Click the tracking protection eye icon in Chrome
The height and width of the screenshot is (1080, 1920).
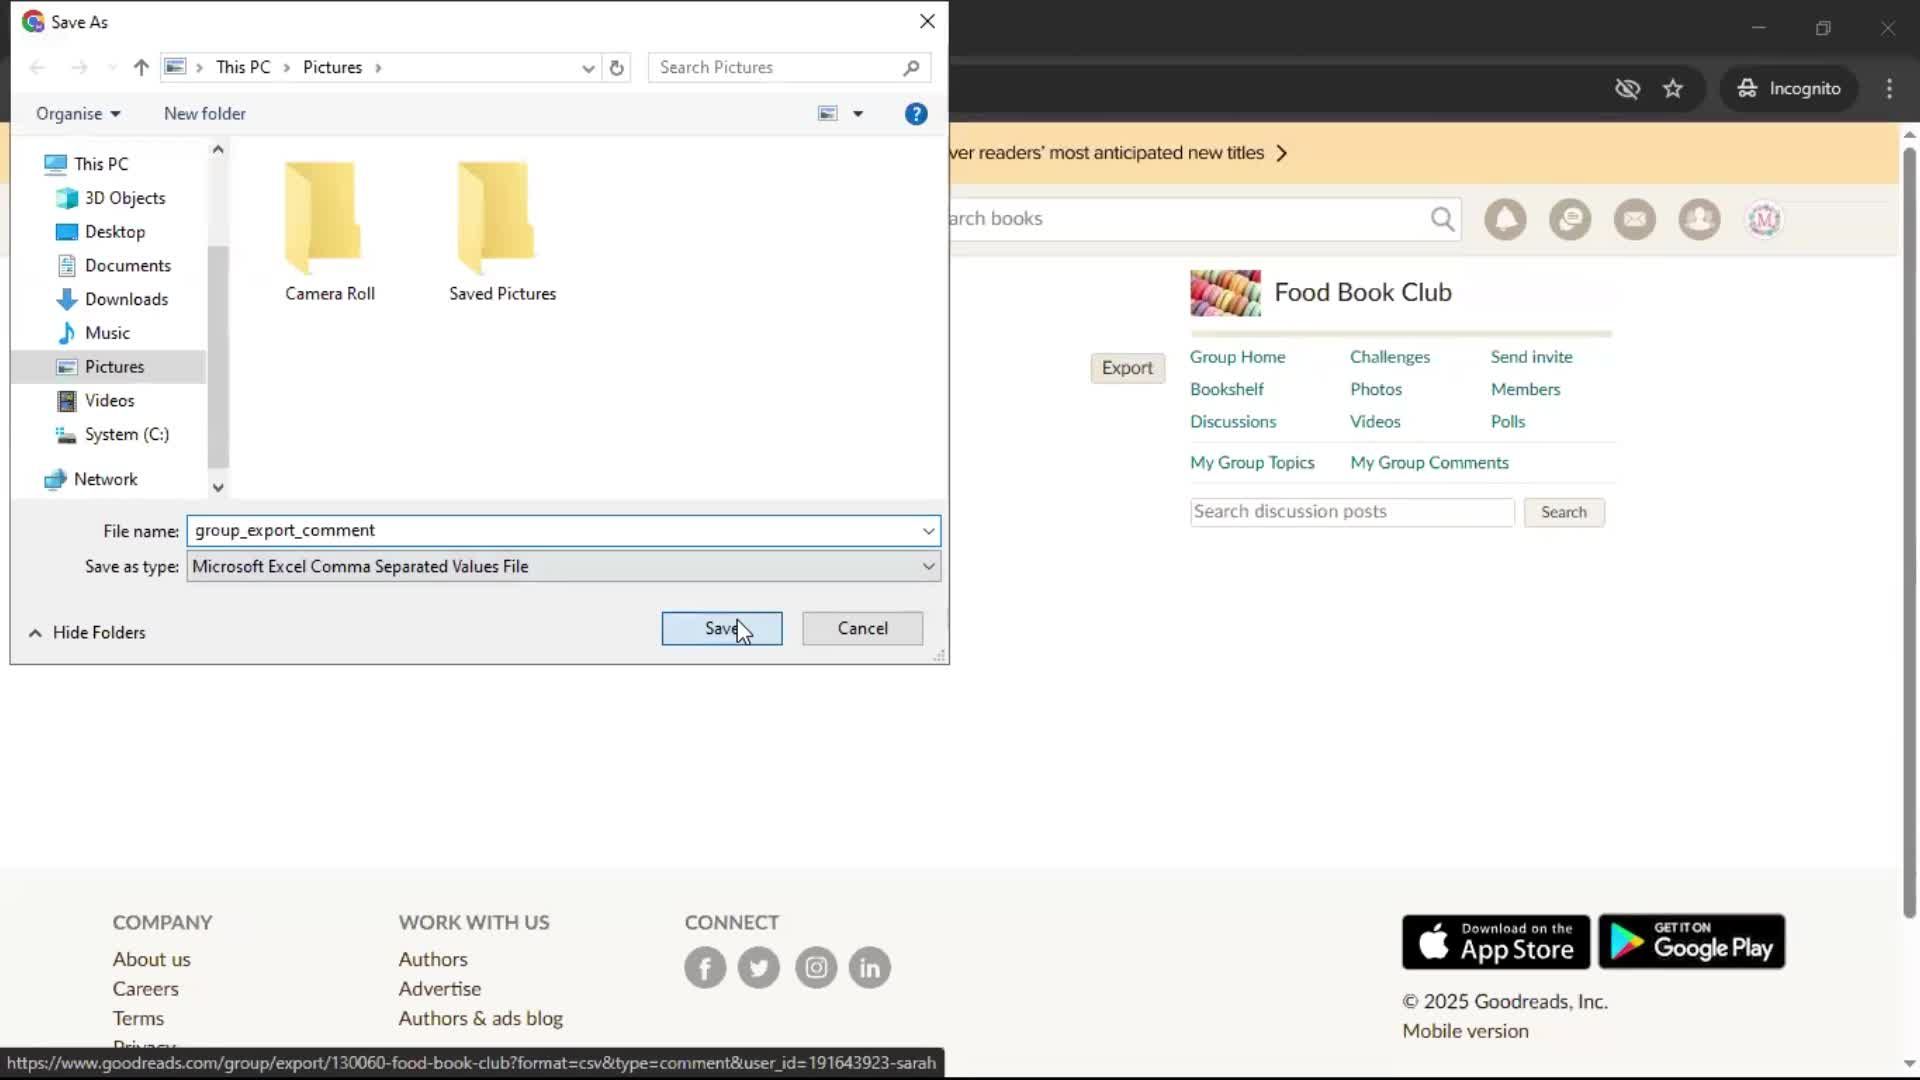1627,88
